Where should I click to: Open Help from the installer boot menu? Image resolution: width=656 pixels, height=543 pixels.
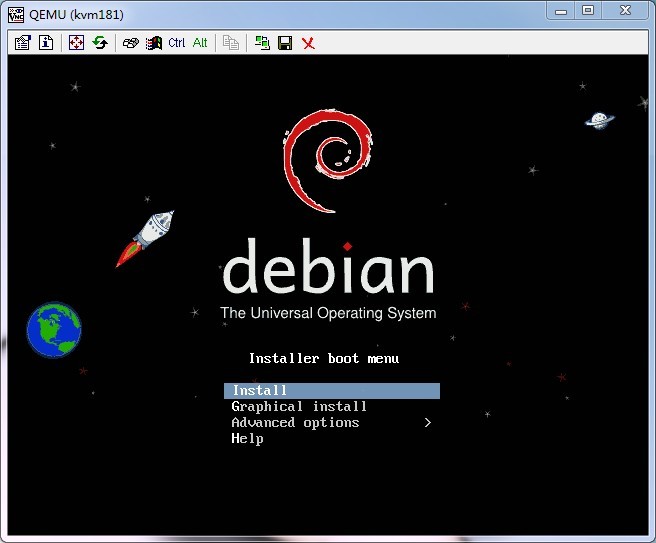tap(247, 439)
